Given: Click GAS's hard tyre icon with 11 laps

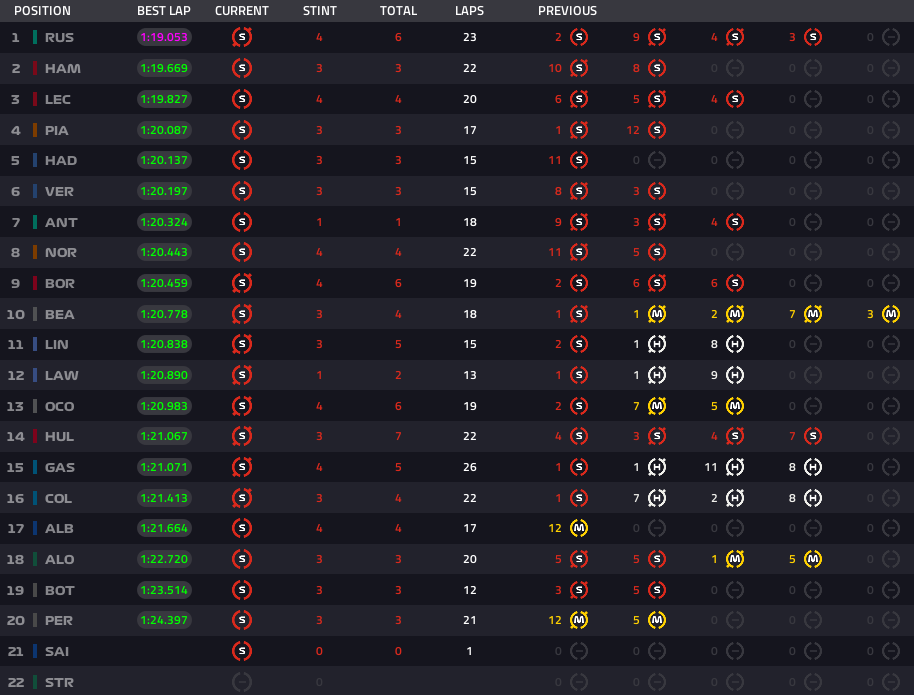Looking at the screenshot, I should 734,467.
